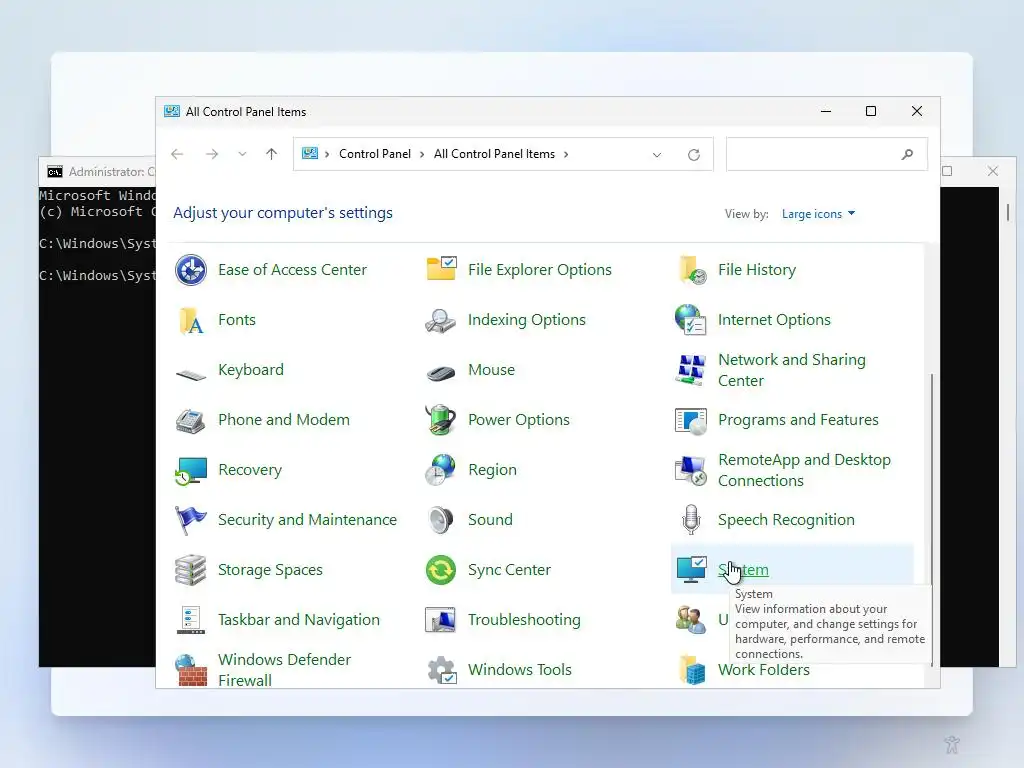The width and height of the screenshot is (1024, 768).
Task: Open the Ease of Access Center icon
Action: (191, 270)
